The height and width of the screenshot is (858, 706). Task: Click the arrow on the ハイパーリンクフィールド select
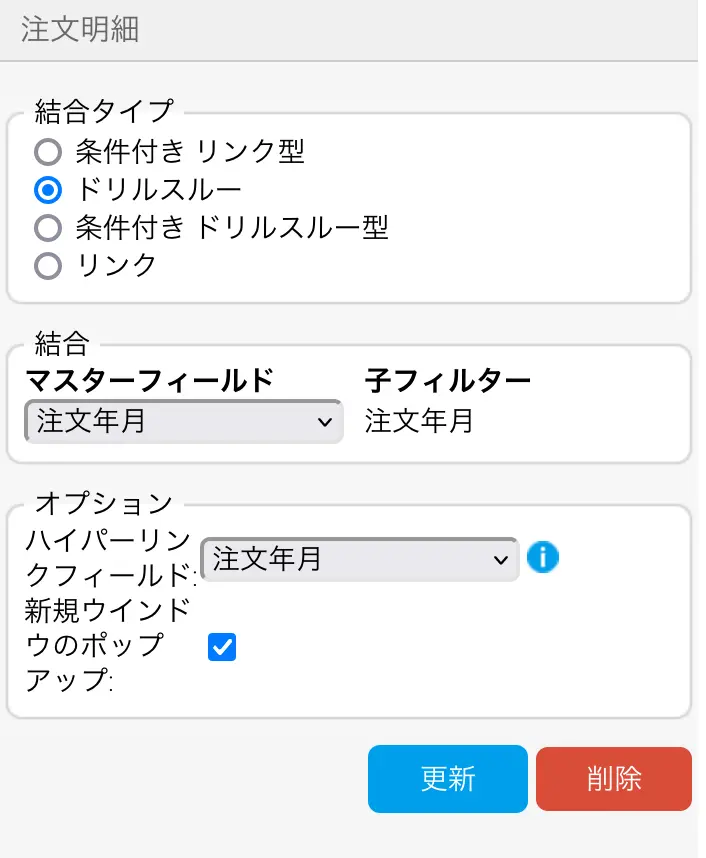[x=501, y=560]
